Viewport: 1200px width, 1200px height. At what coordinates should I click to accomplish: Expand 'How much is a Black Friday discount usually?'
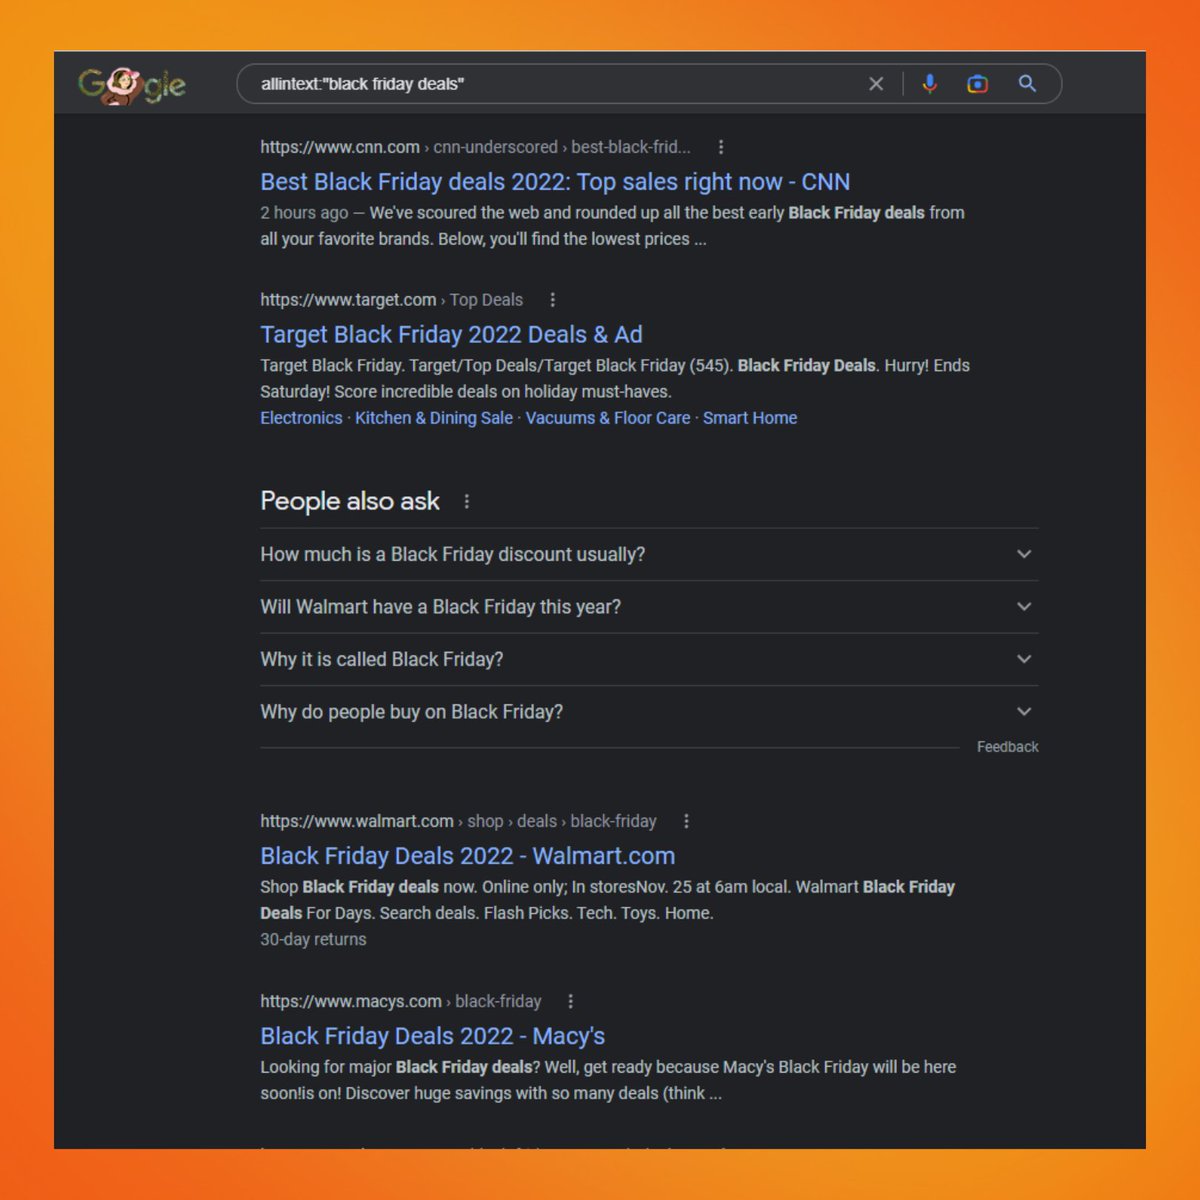[x=649, y=554]
